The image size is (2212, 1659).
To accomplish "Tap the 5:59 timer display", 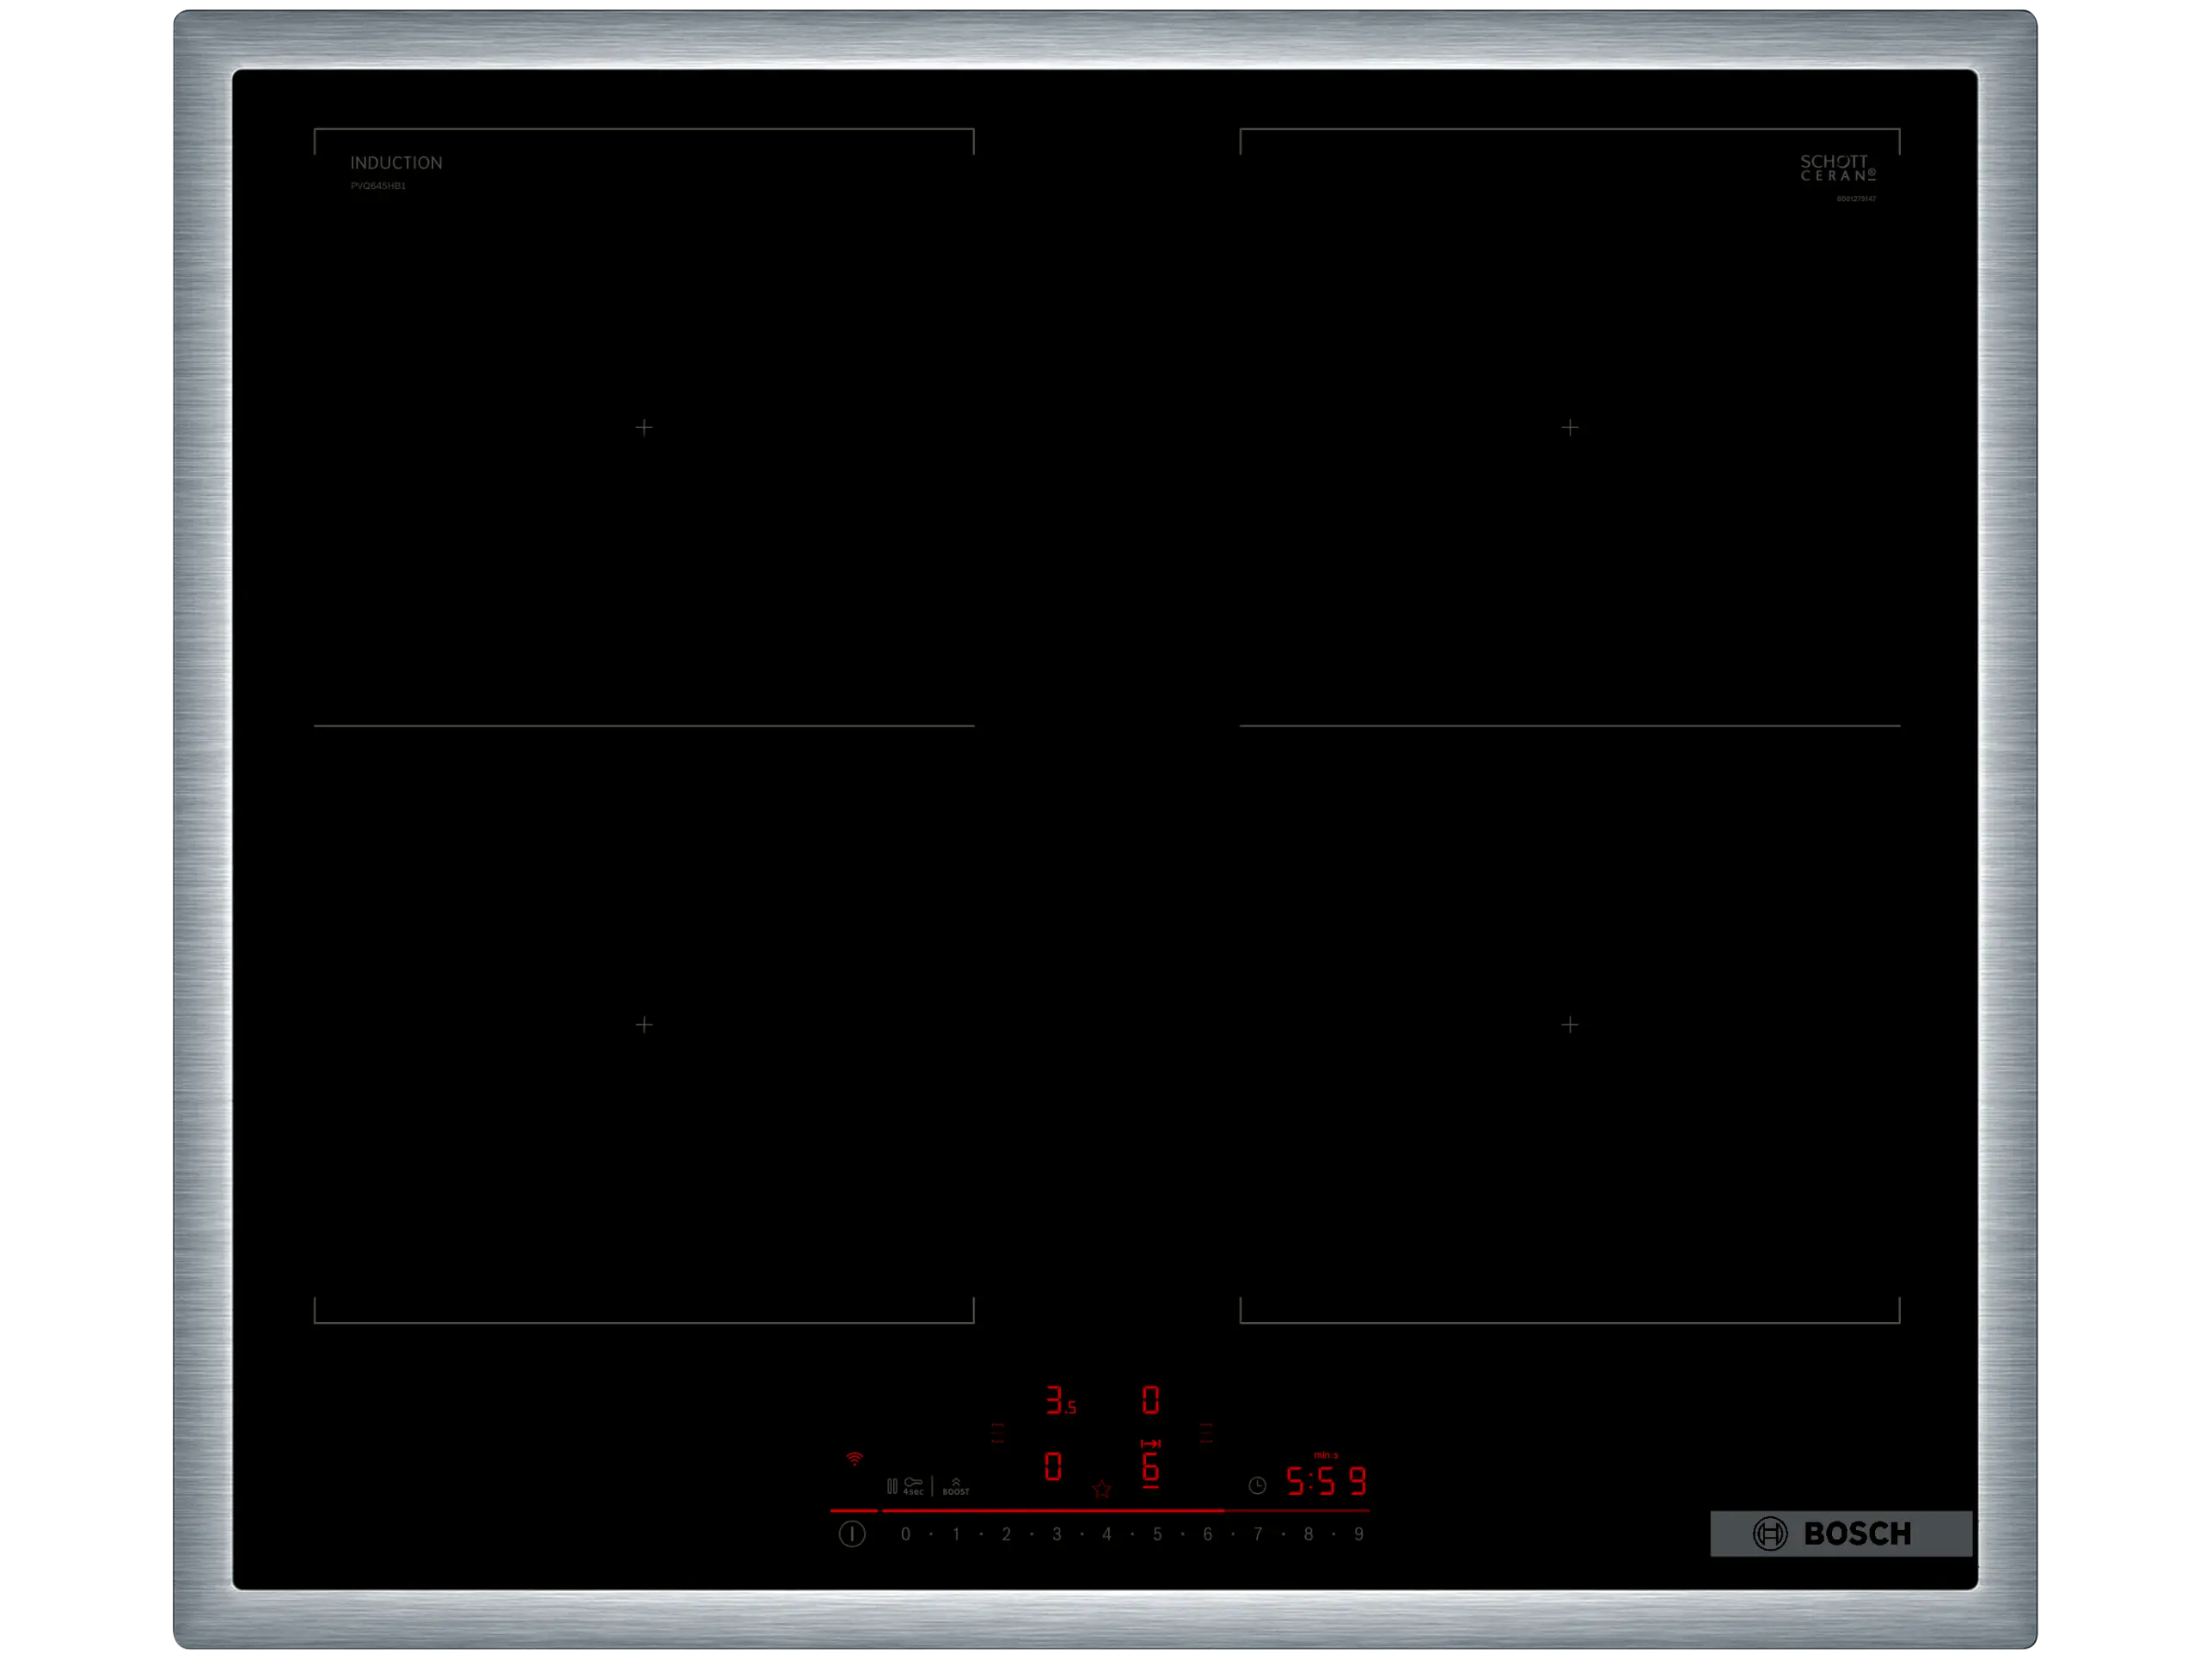I will (1325, 1481).
